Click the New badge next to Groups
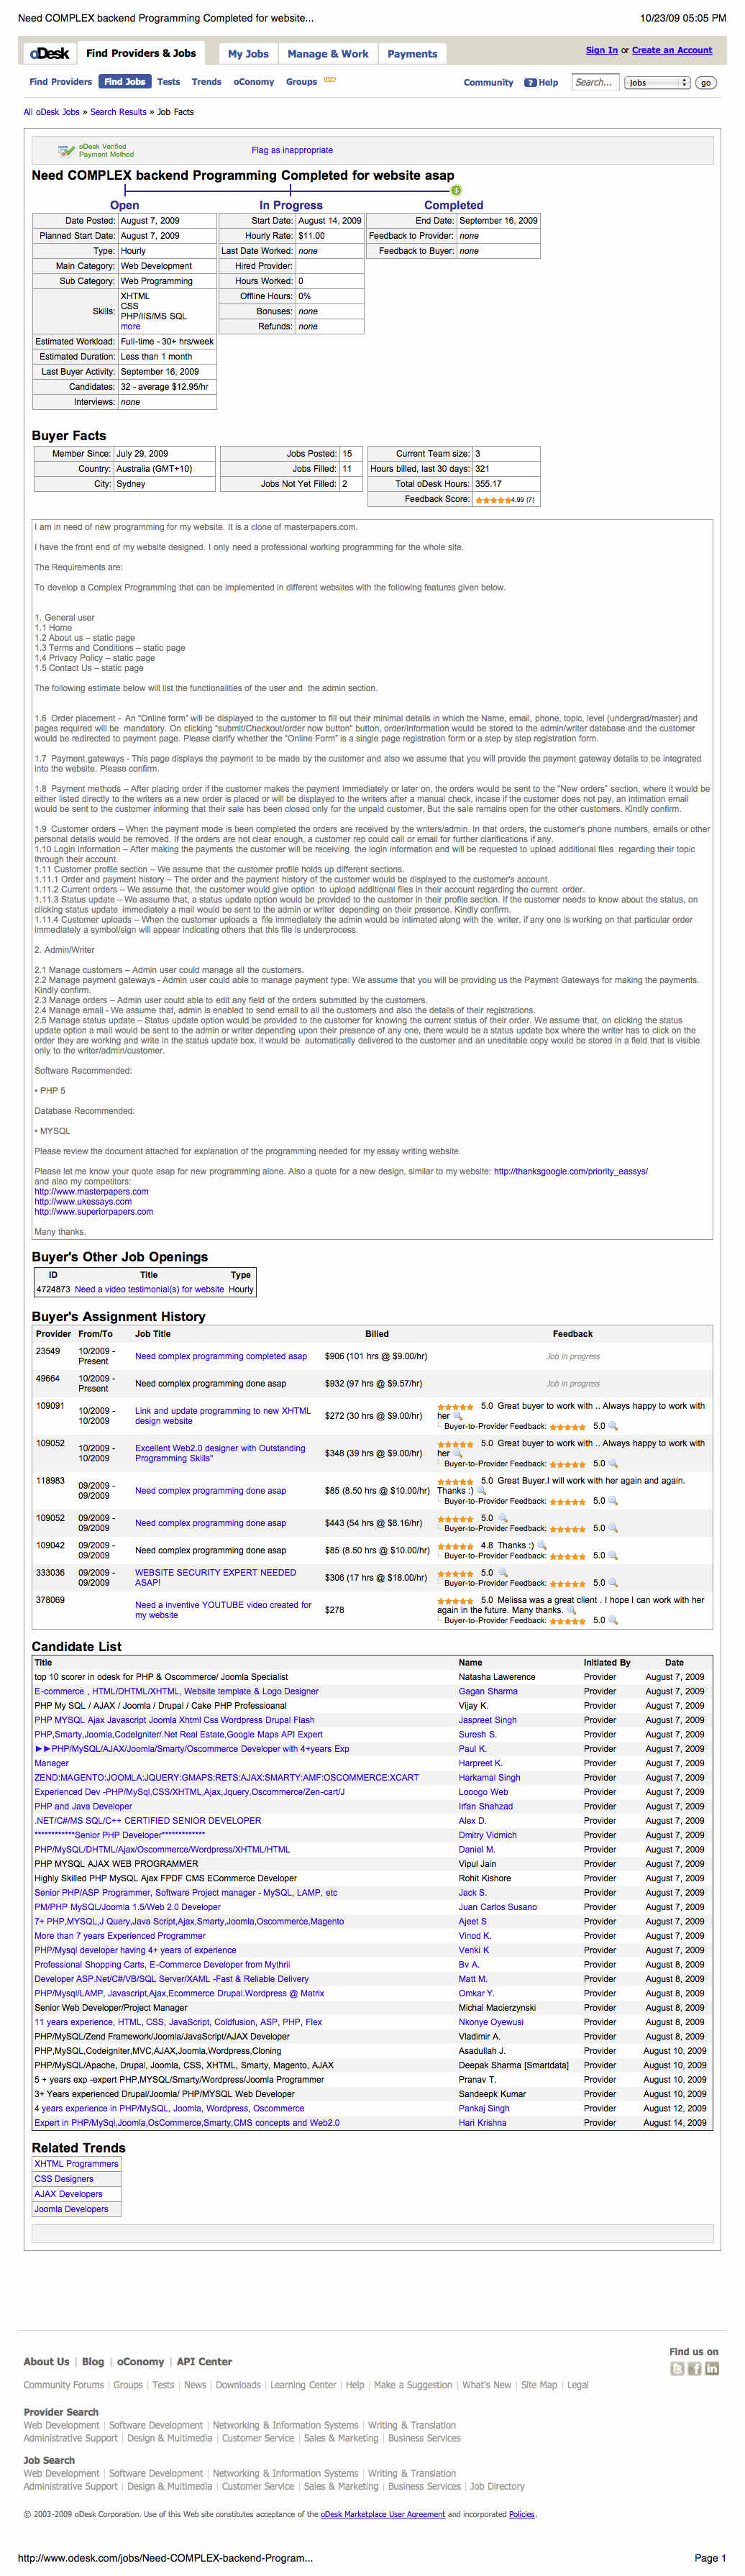745x2576 pixels. (x=329, y=80)
